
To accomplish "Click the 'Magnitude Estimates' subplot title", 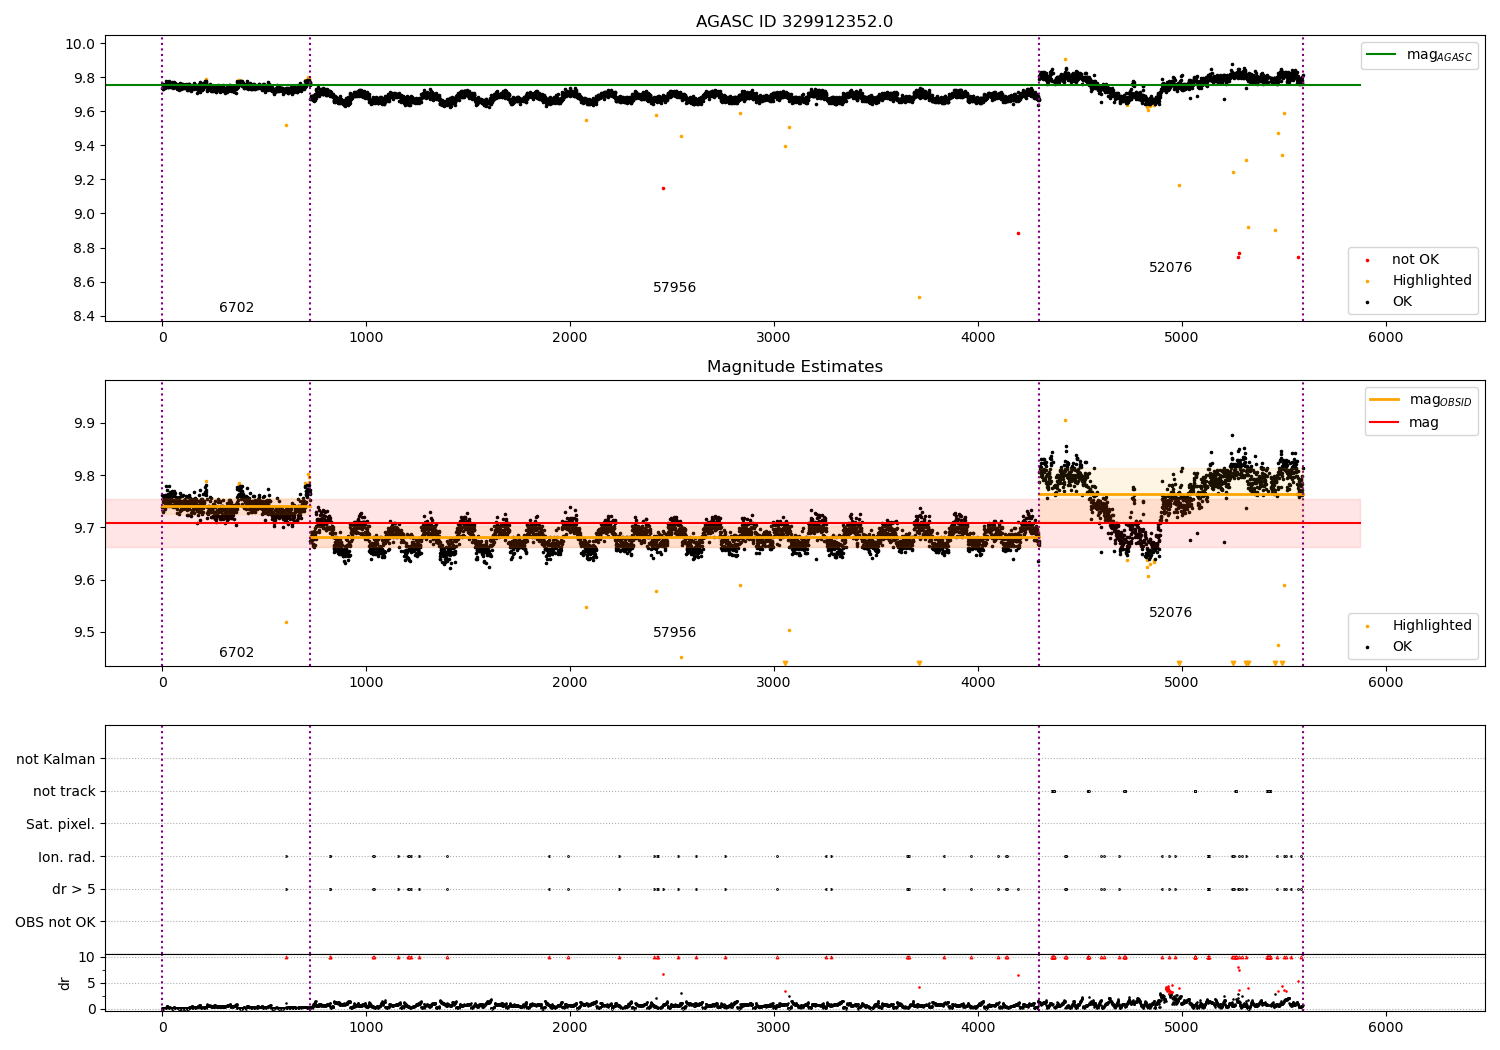I will tap(794, 367).
